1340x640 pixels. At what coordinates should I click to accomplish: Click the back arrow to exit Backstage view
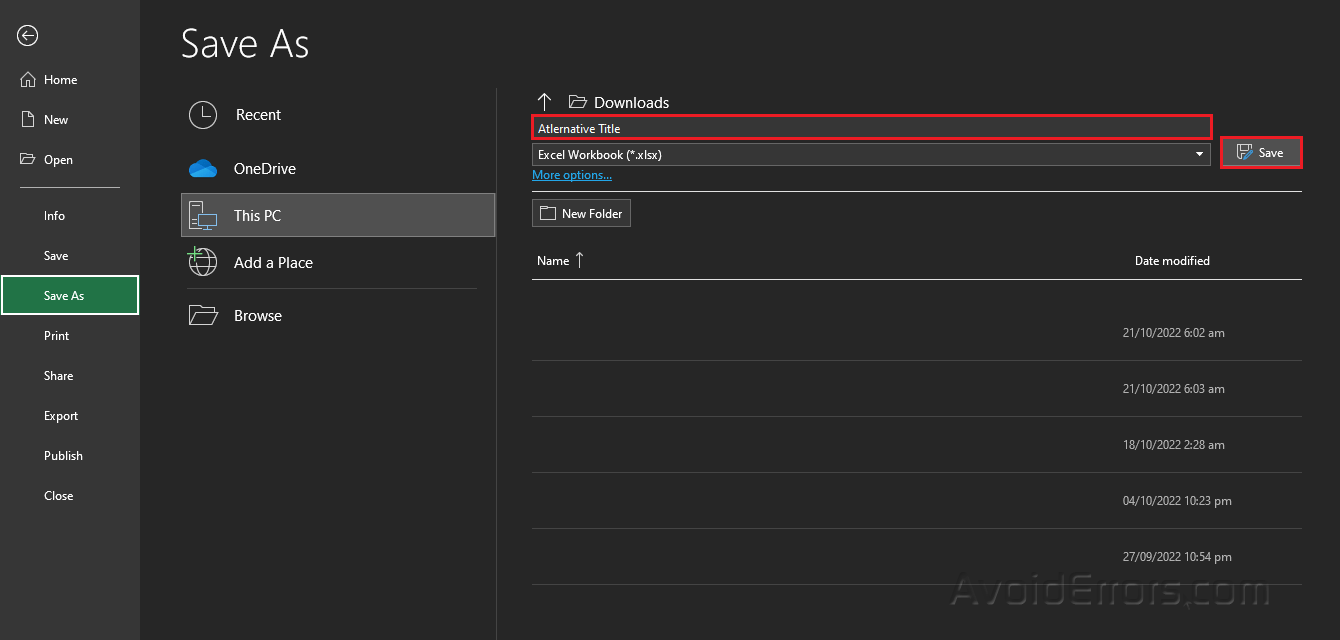click(27, 36)
